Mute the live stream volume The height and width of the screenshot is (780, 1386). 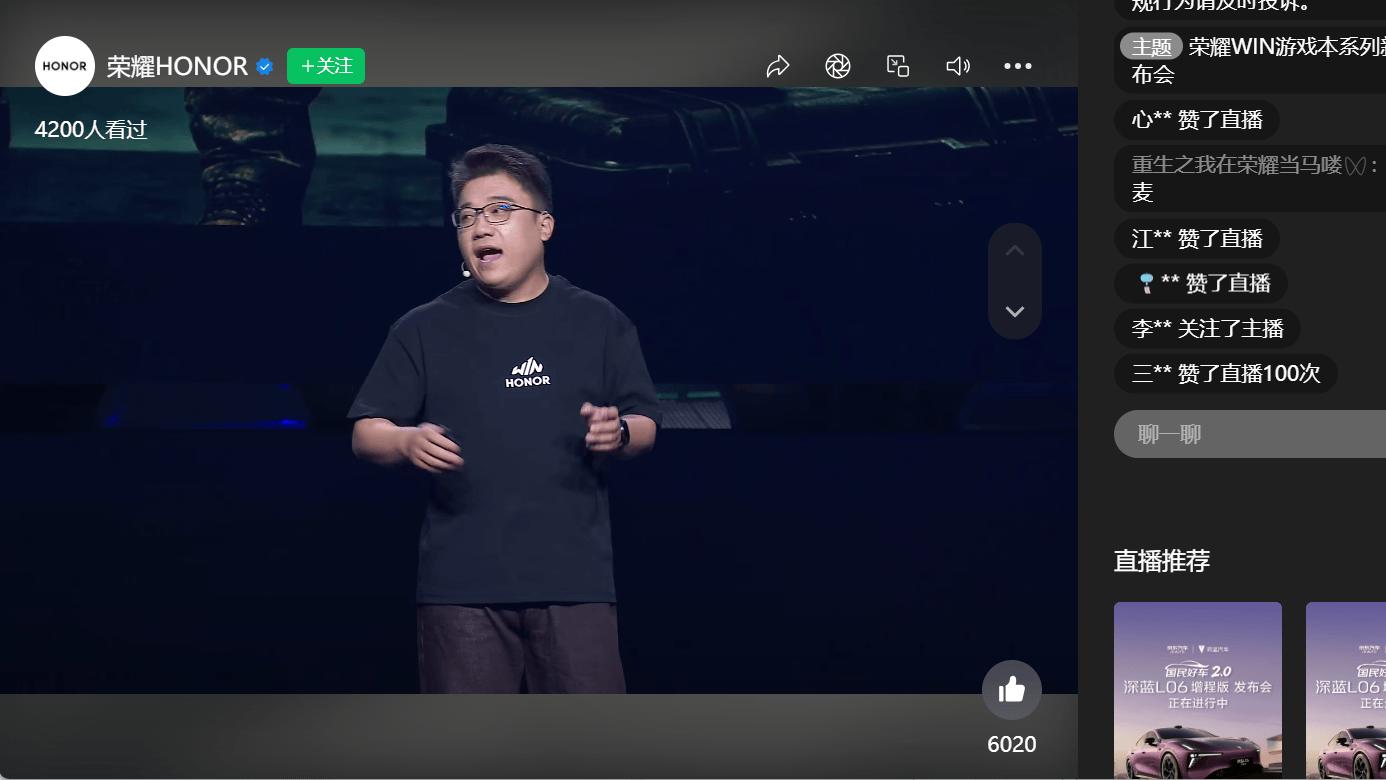click(958, 66)
